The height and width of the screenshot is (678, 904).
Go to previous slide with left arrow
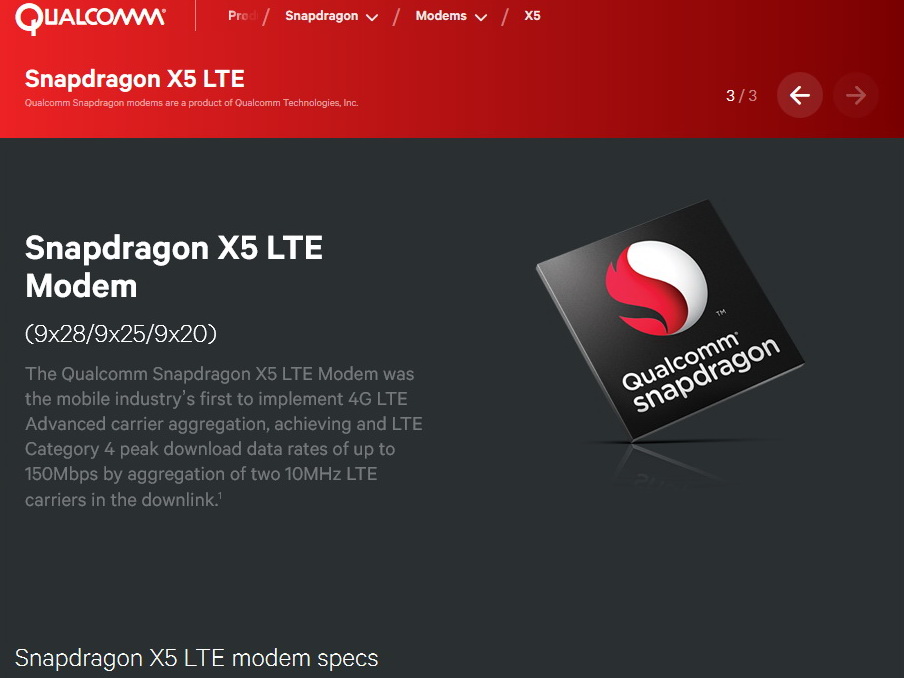(800, 95)
